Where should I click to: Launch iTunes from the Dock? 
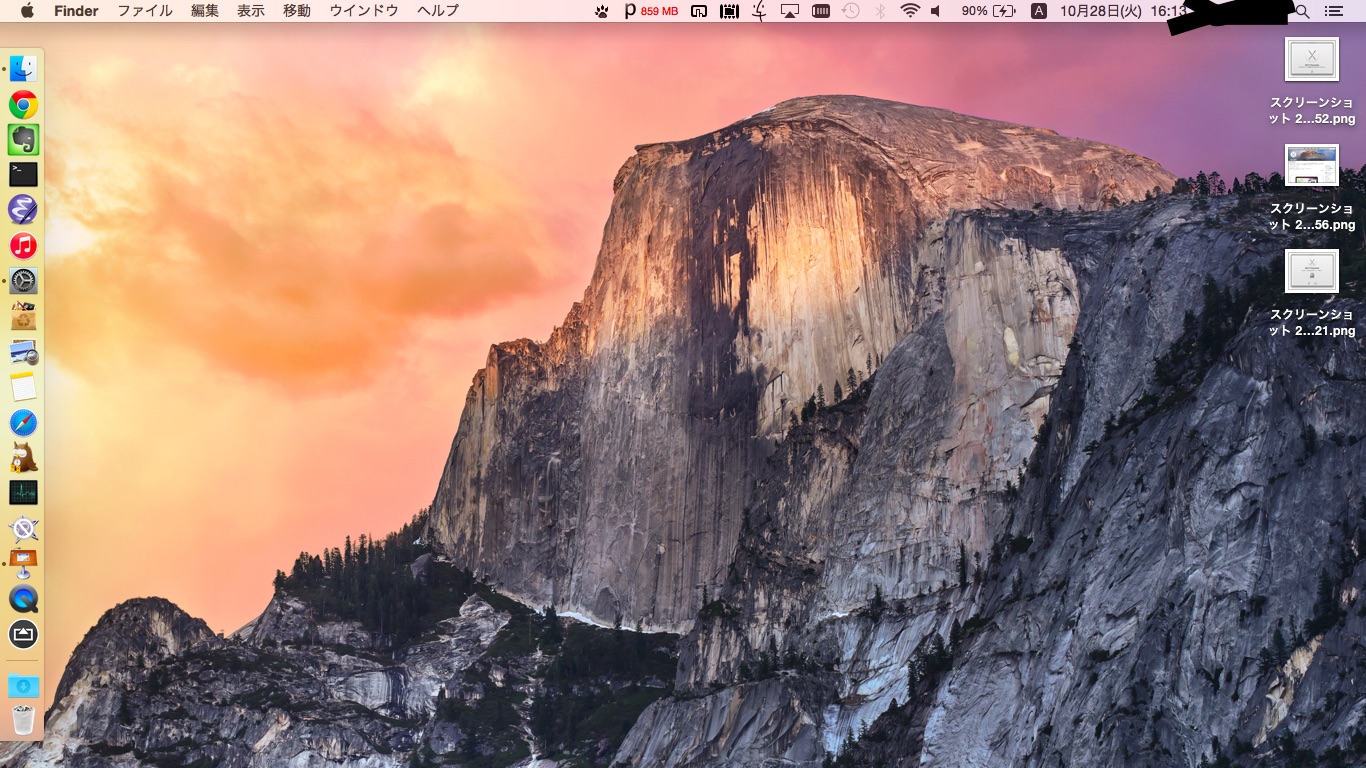[23, 245]
